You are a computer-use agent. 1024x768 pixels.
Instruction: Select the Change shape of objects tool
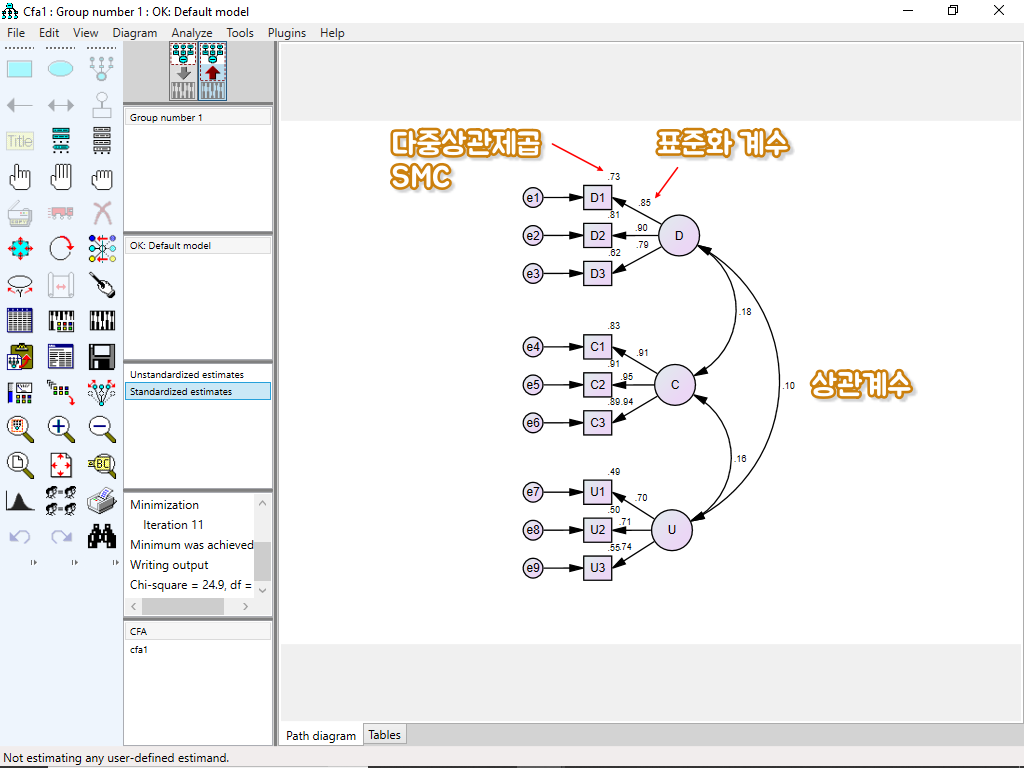click(x=20, y=249)
